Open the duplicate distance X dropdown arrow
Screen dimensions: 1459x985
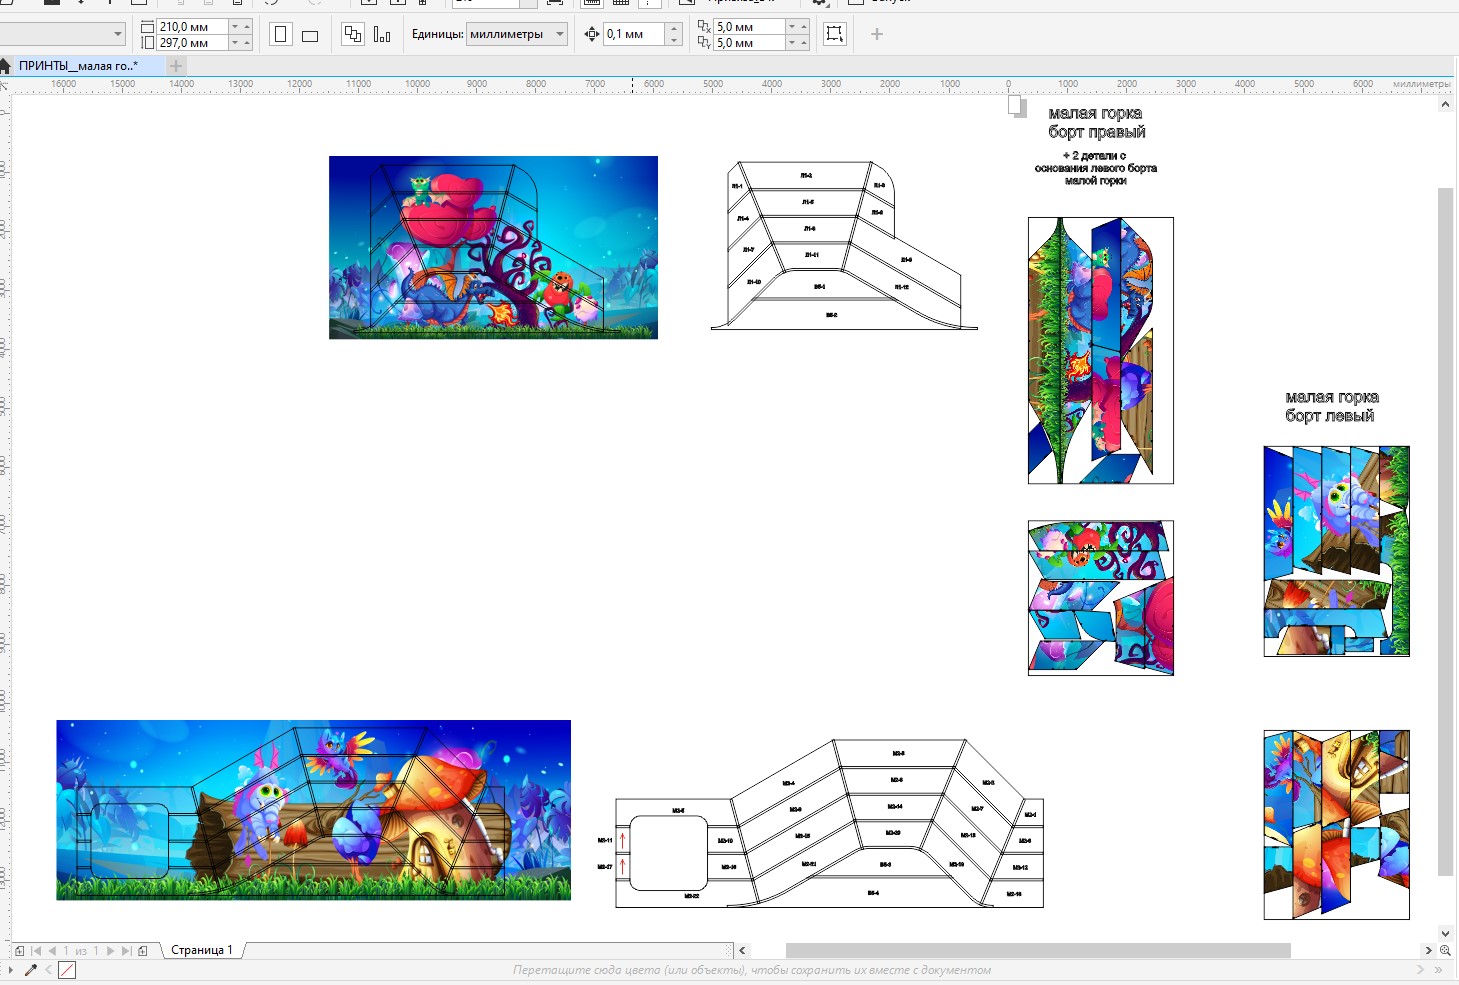(x=792, y=27)
